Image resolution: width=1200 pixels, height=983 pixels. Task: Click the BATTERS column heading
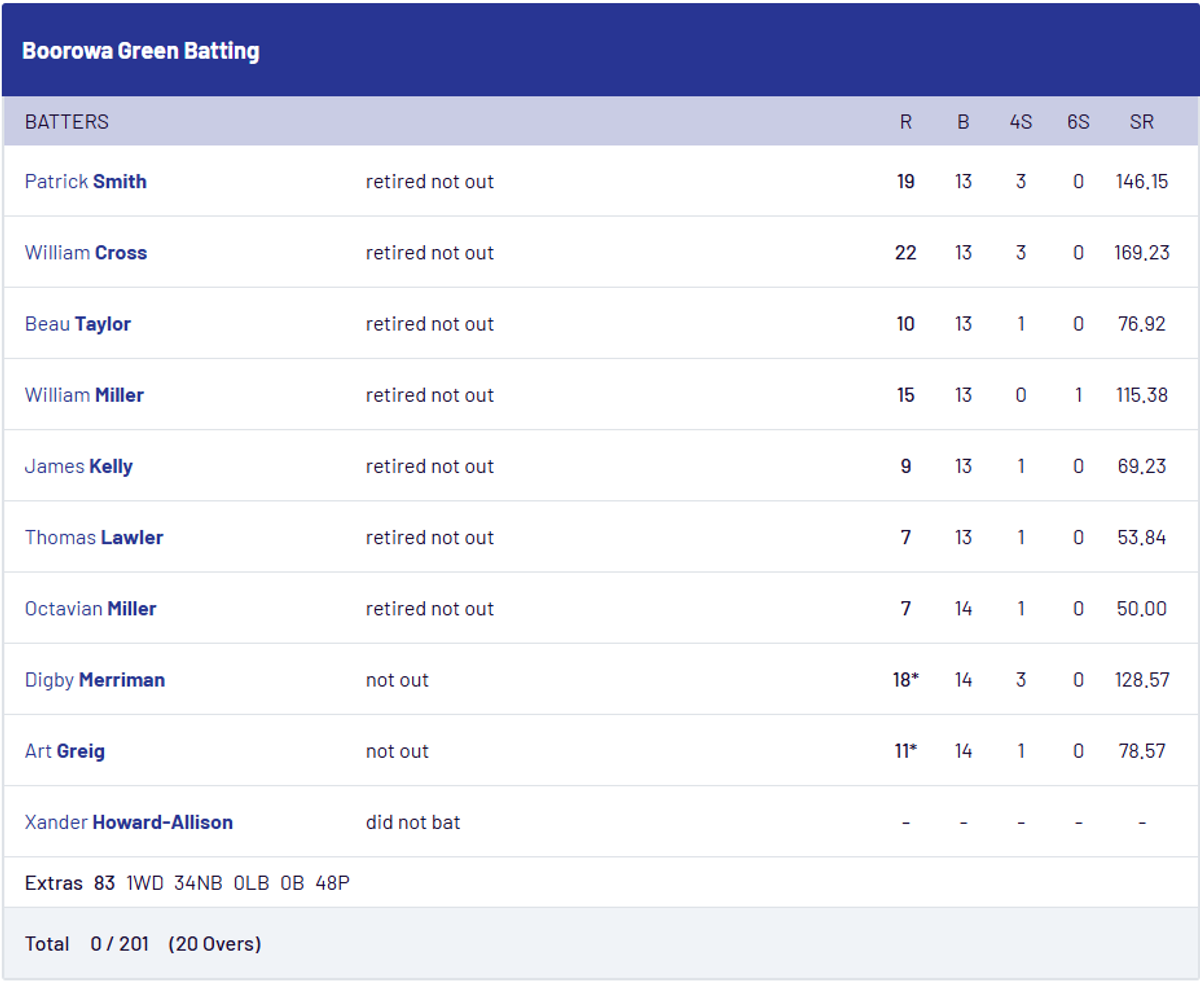(x=67, y=122)
